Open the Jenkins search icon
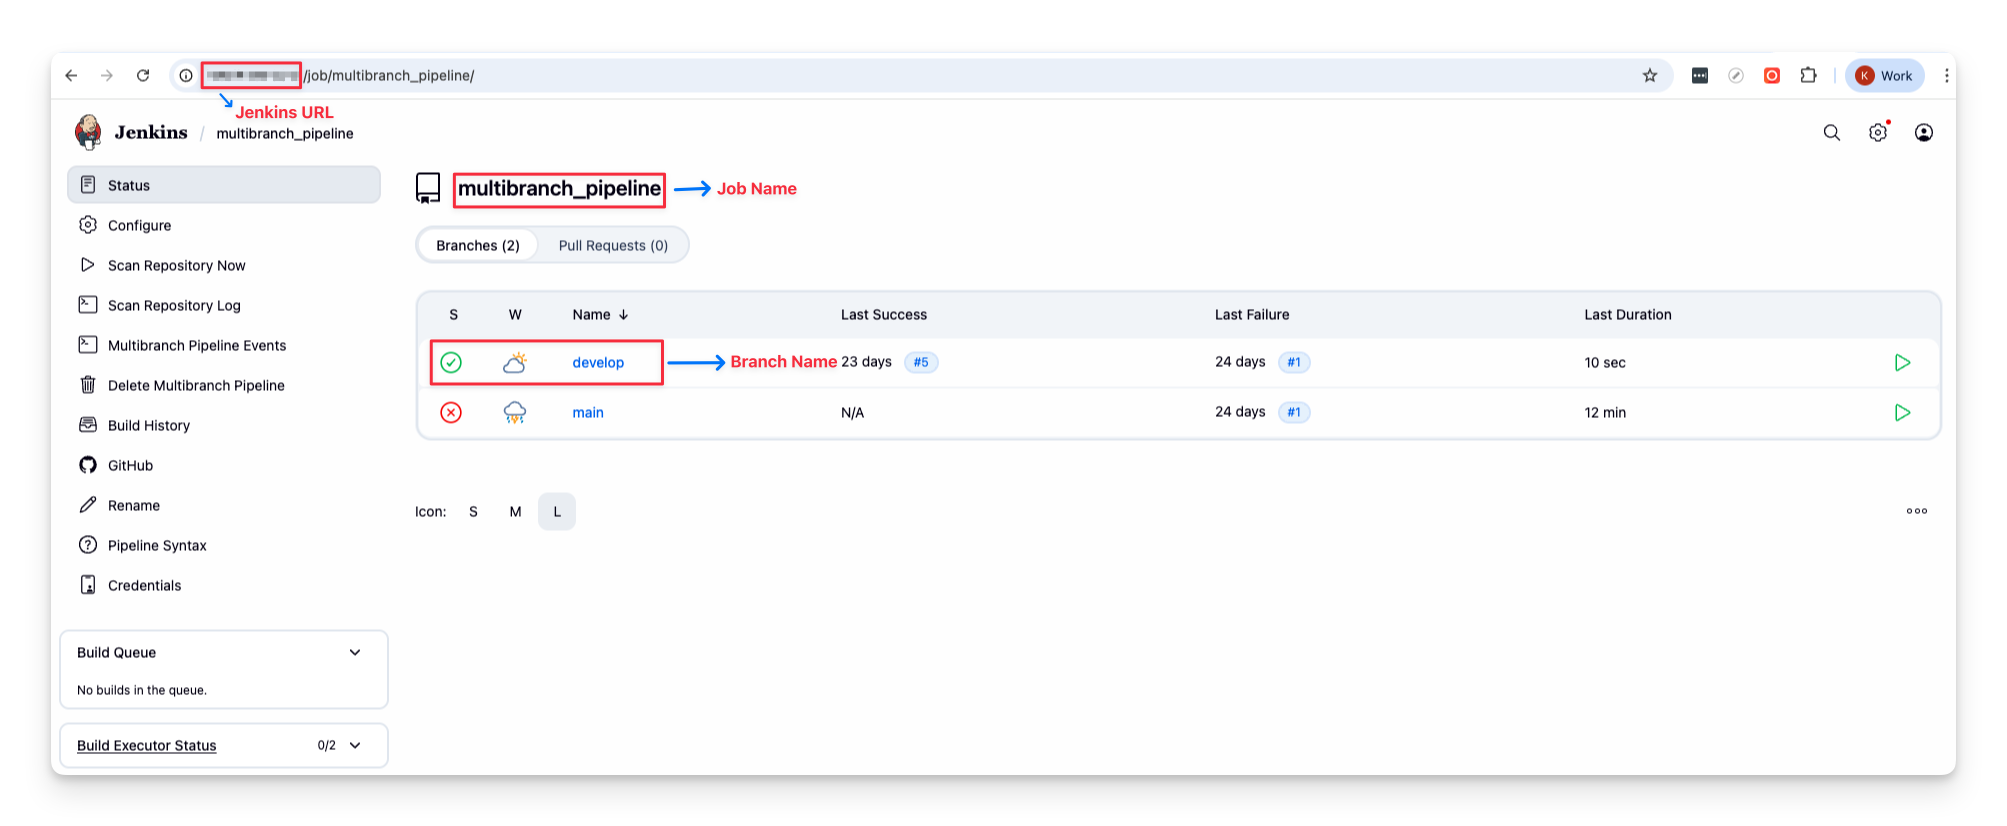The height and width of the screenshot is (826, 2007). click(1831, 133)
